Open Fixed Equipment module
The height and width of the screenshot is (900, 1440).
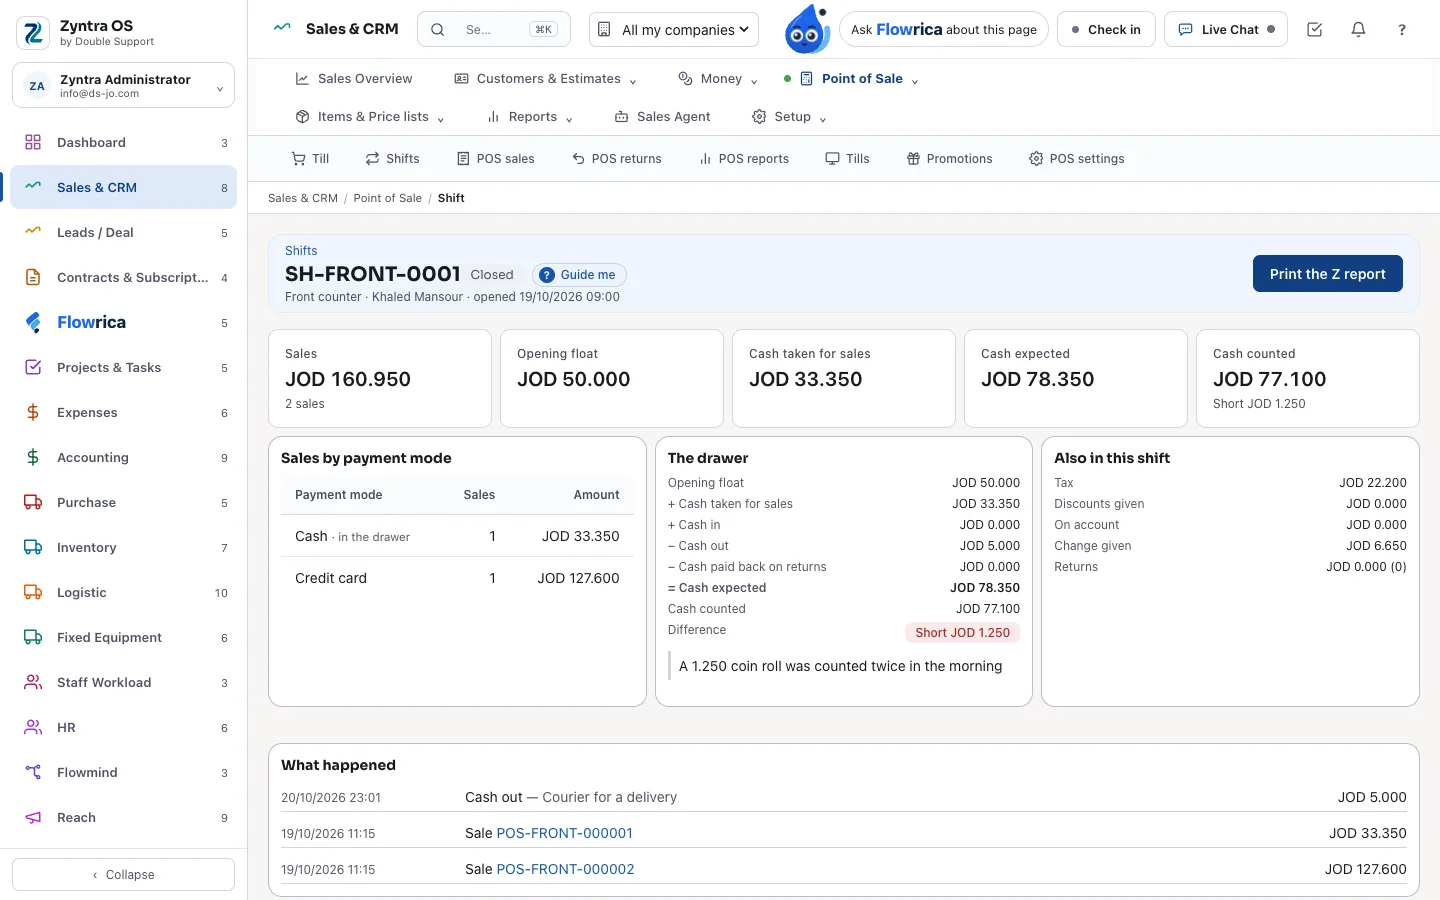124,638
